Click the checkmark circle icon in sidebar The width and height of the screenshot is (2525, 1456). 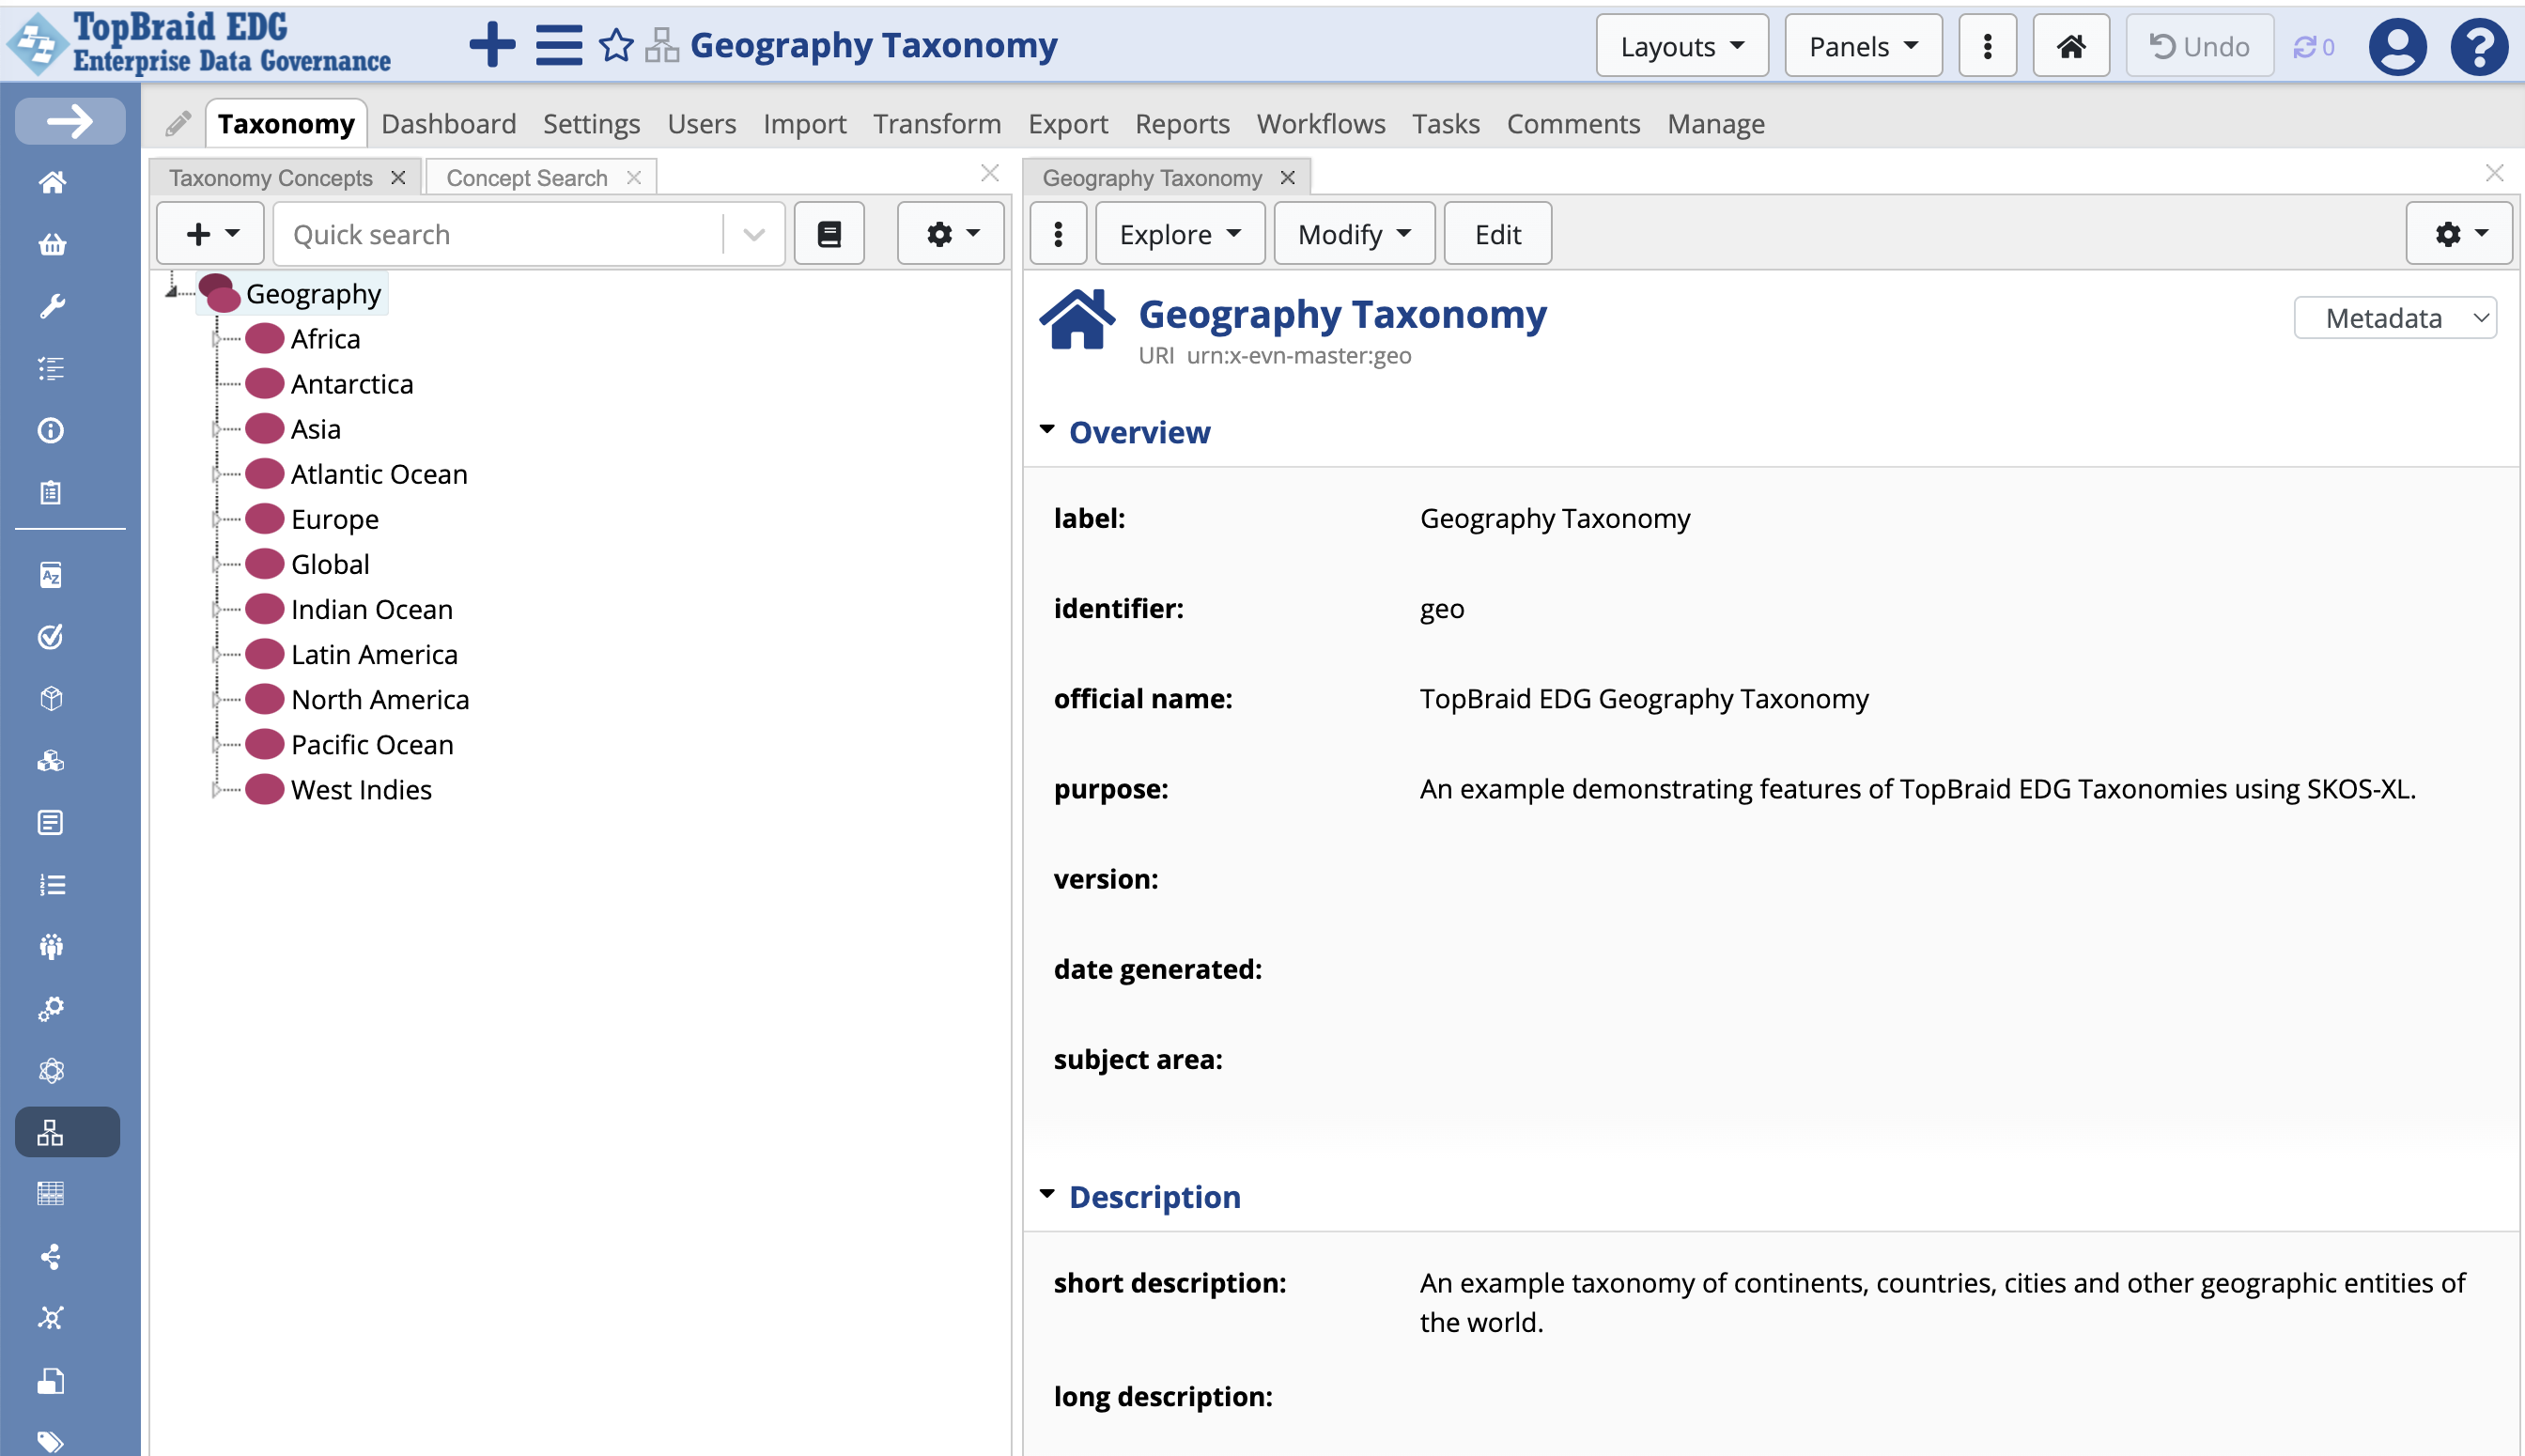click(x=51, y=637)
